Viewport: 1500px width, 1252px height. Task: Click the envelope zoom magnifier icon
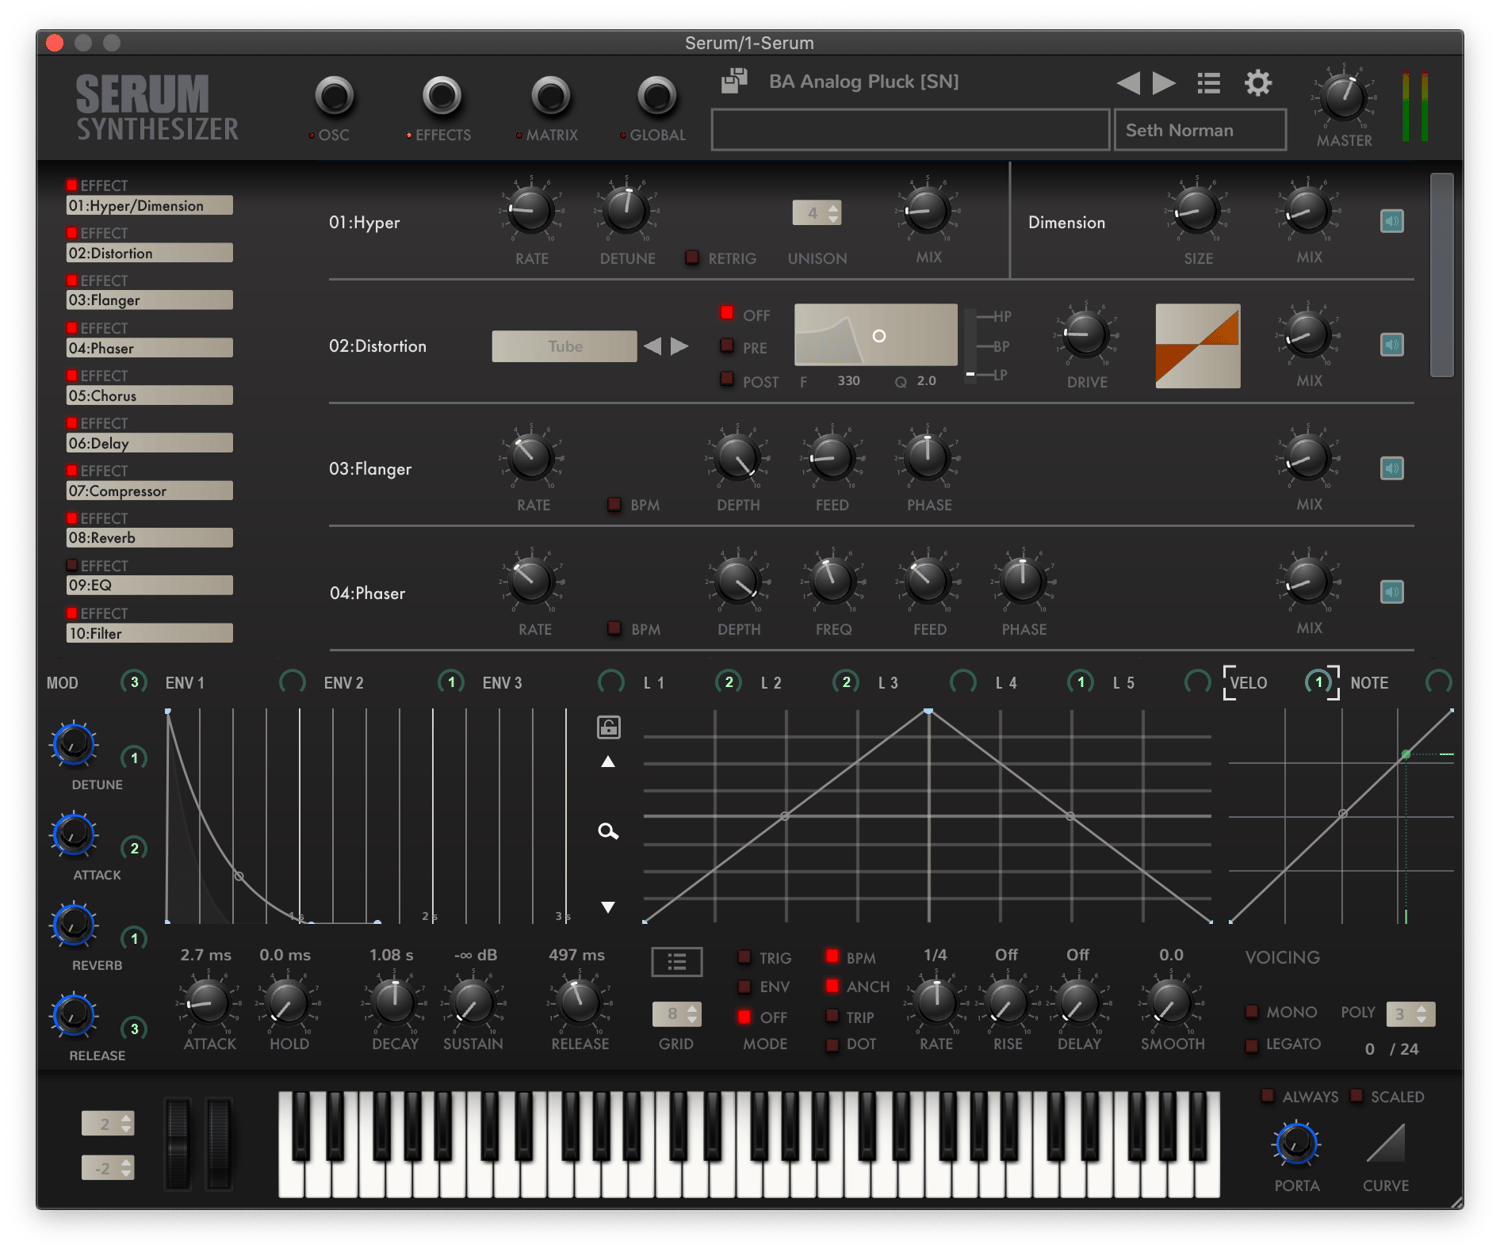point(608,831)
